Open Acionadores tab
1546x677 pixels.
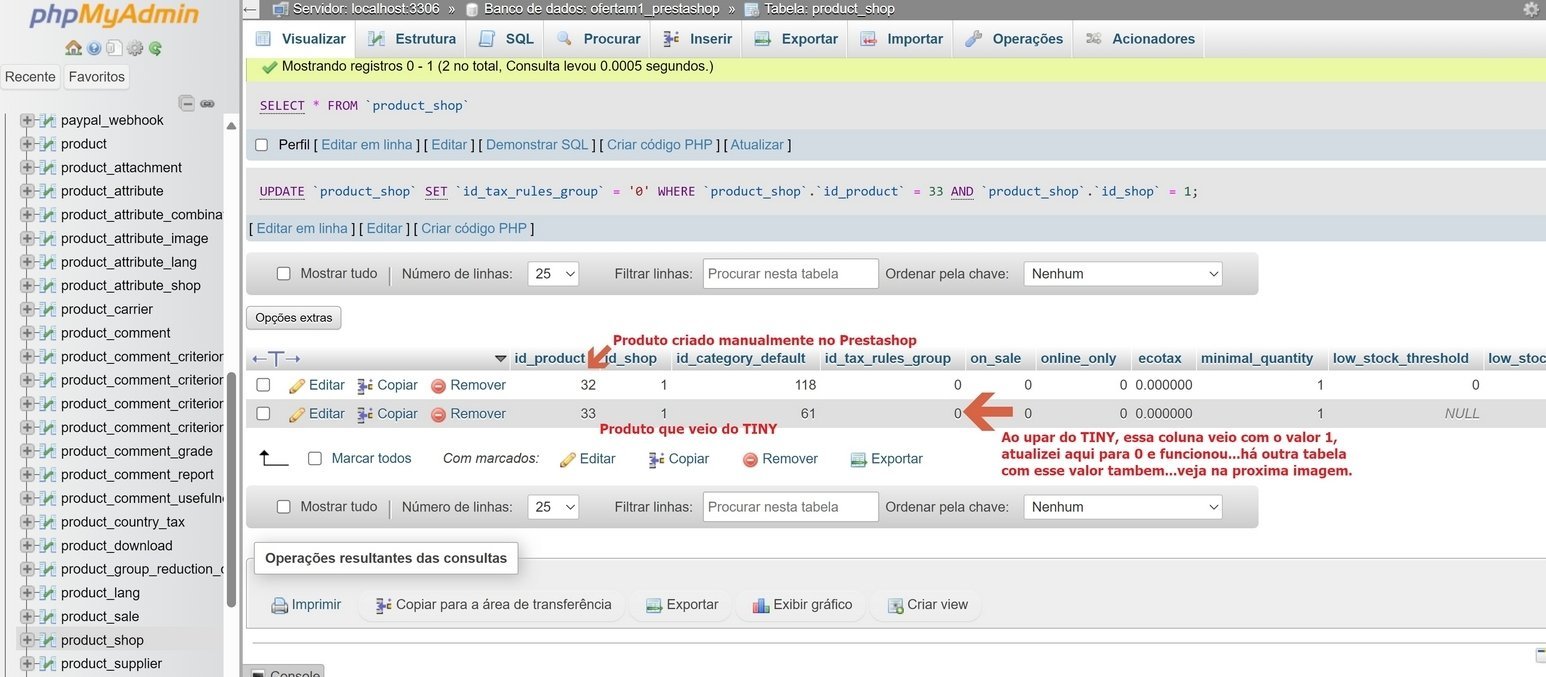(x=1140, y=39)
